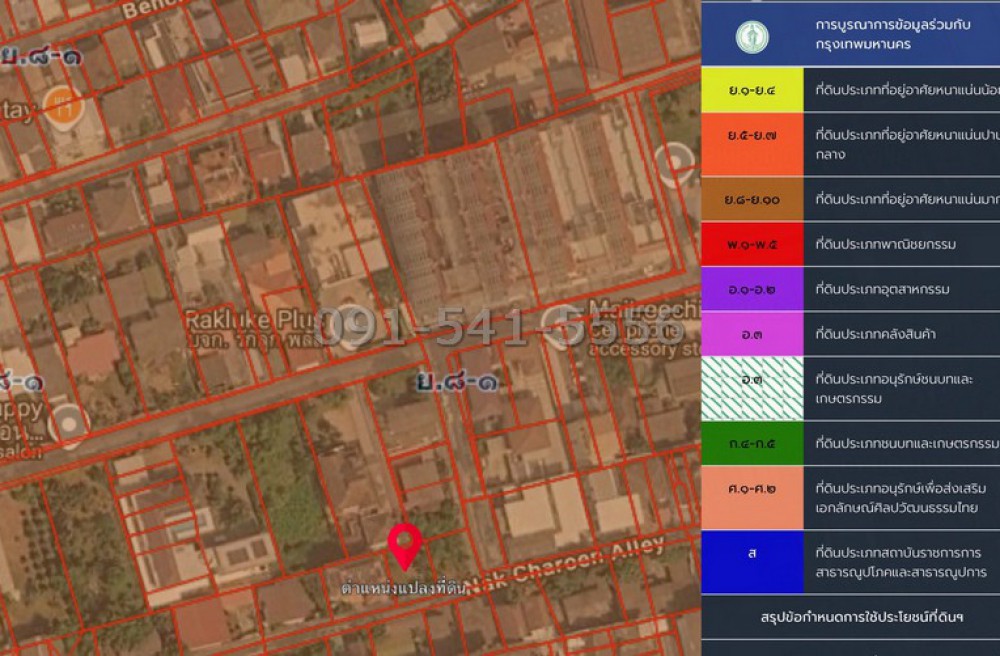Viewport: 1000px width, 656px height.
Task: Click the blue ส government zone swatch
Action: tap(752, 561)
